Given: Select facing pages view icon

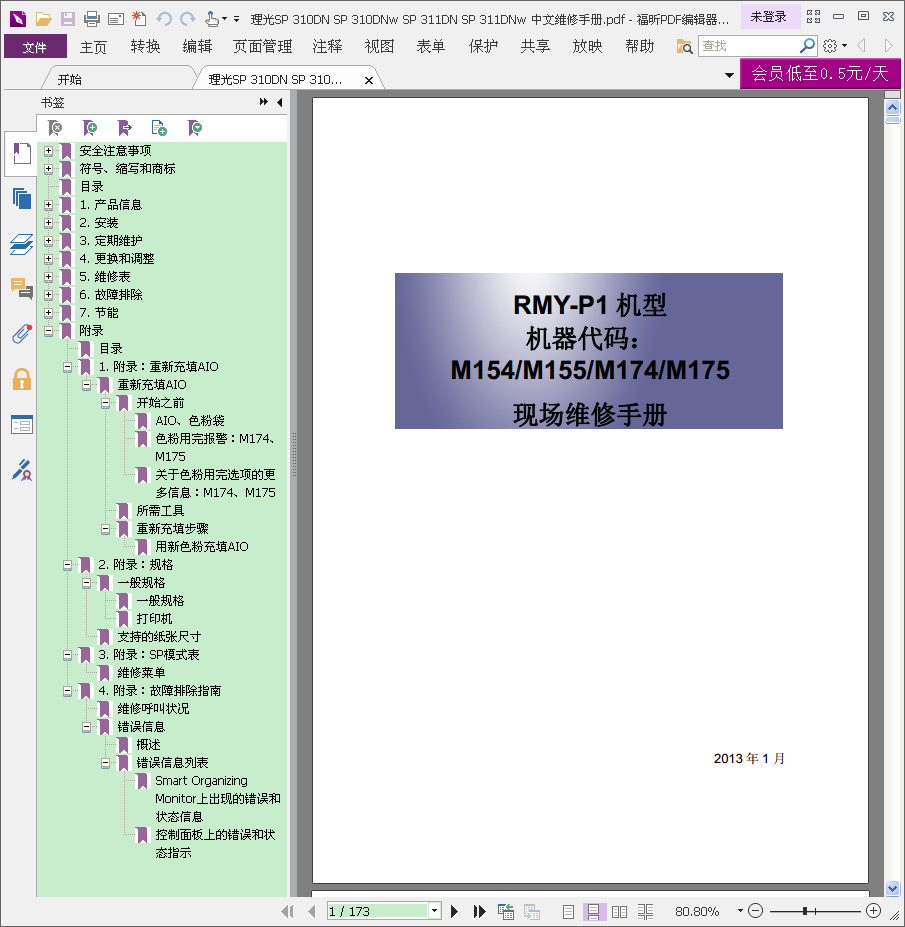Looking at the screenshot, I should click(619, 912).
